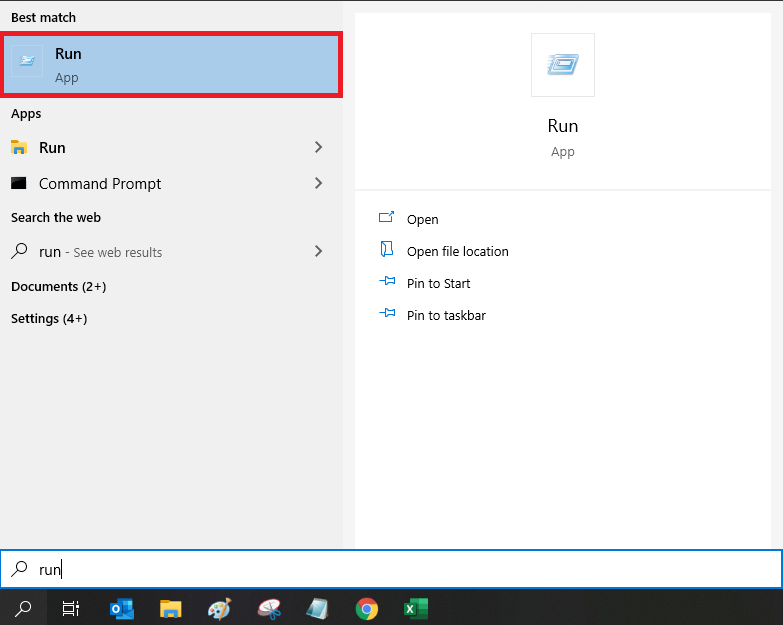
Task: Click the search magnifier taskbar button
Action: point(23,608)
